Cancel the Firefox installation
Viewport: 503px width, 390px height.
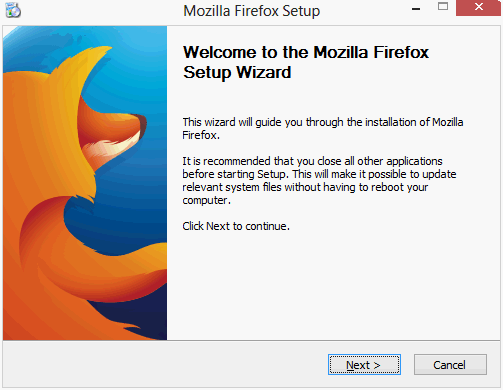tap(450, 365)
